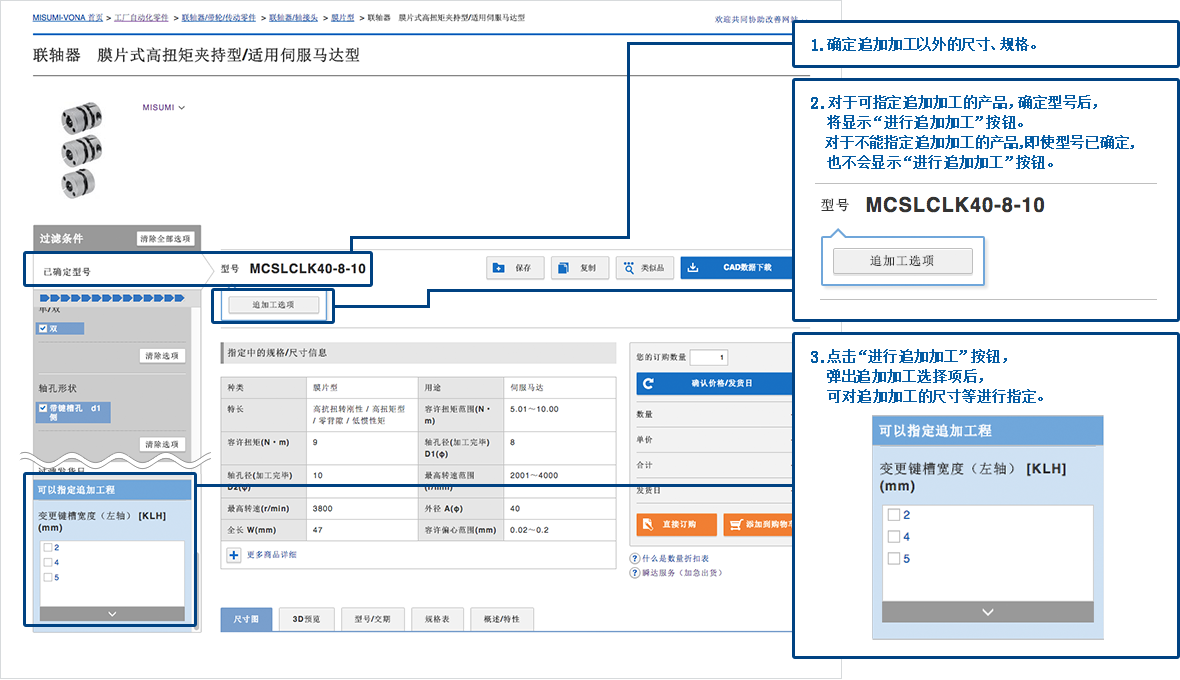This screenshot has height=680, width=1180.
Task: Switch to the 尺寸图 tab
Action: click(246, 619)
